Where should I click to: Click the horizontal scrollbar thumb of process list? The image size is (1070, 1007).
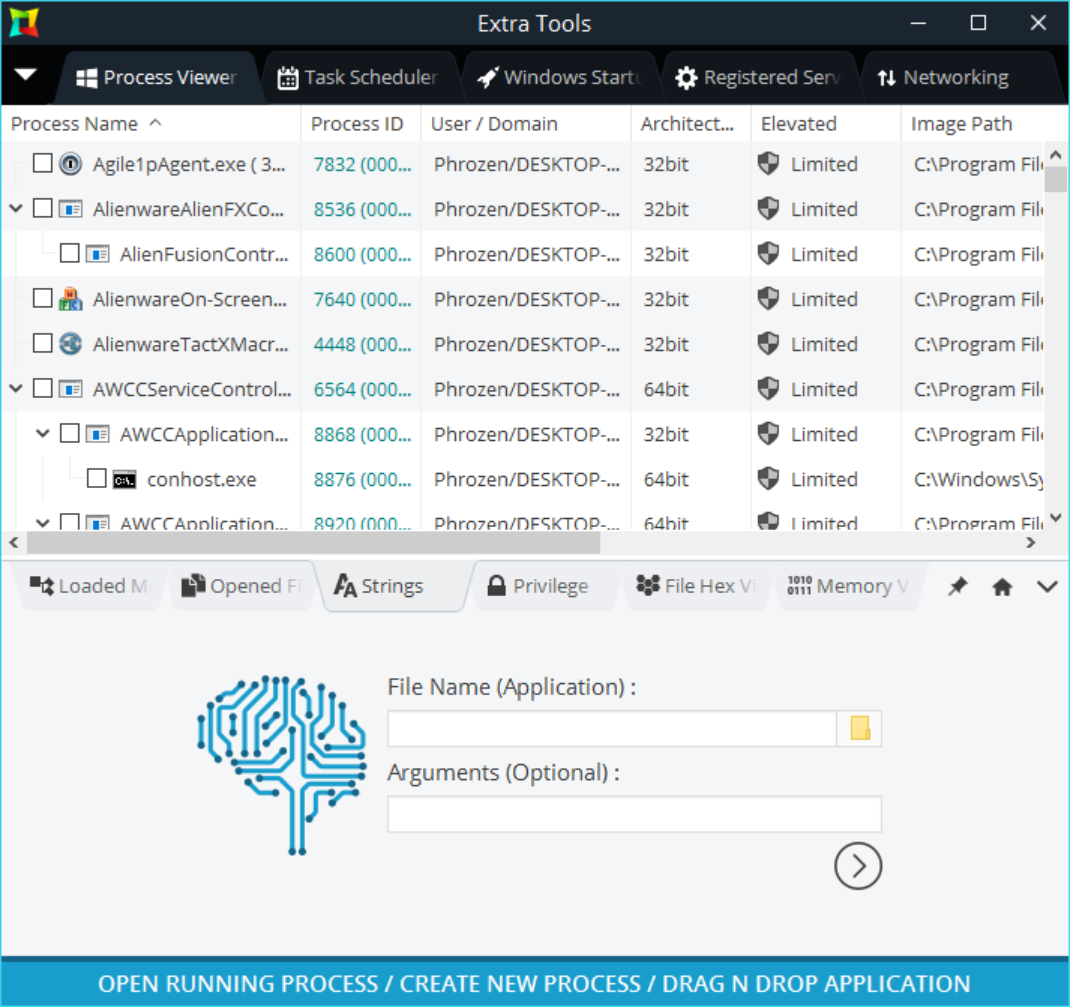(x=313, y=543)
